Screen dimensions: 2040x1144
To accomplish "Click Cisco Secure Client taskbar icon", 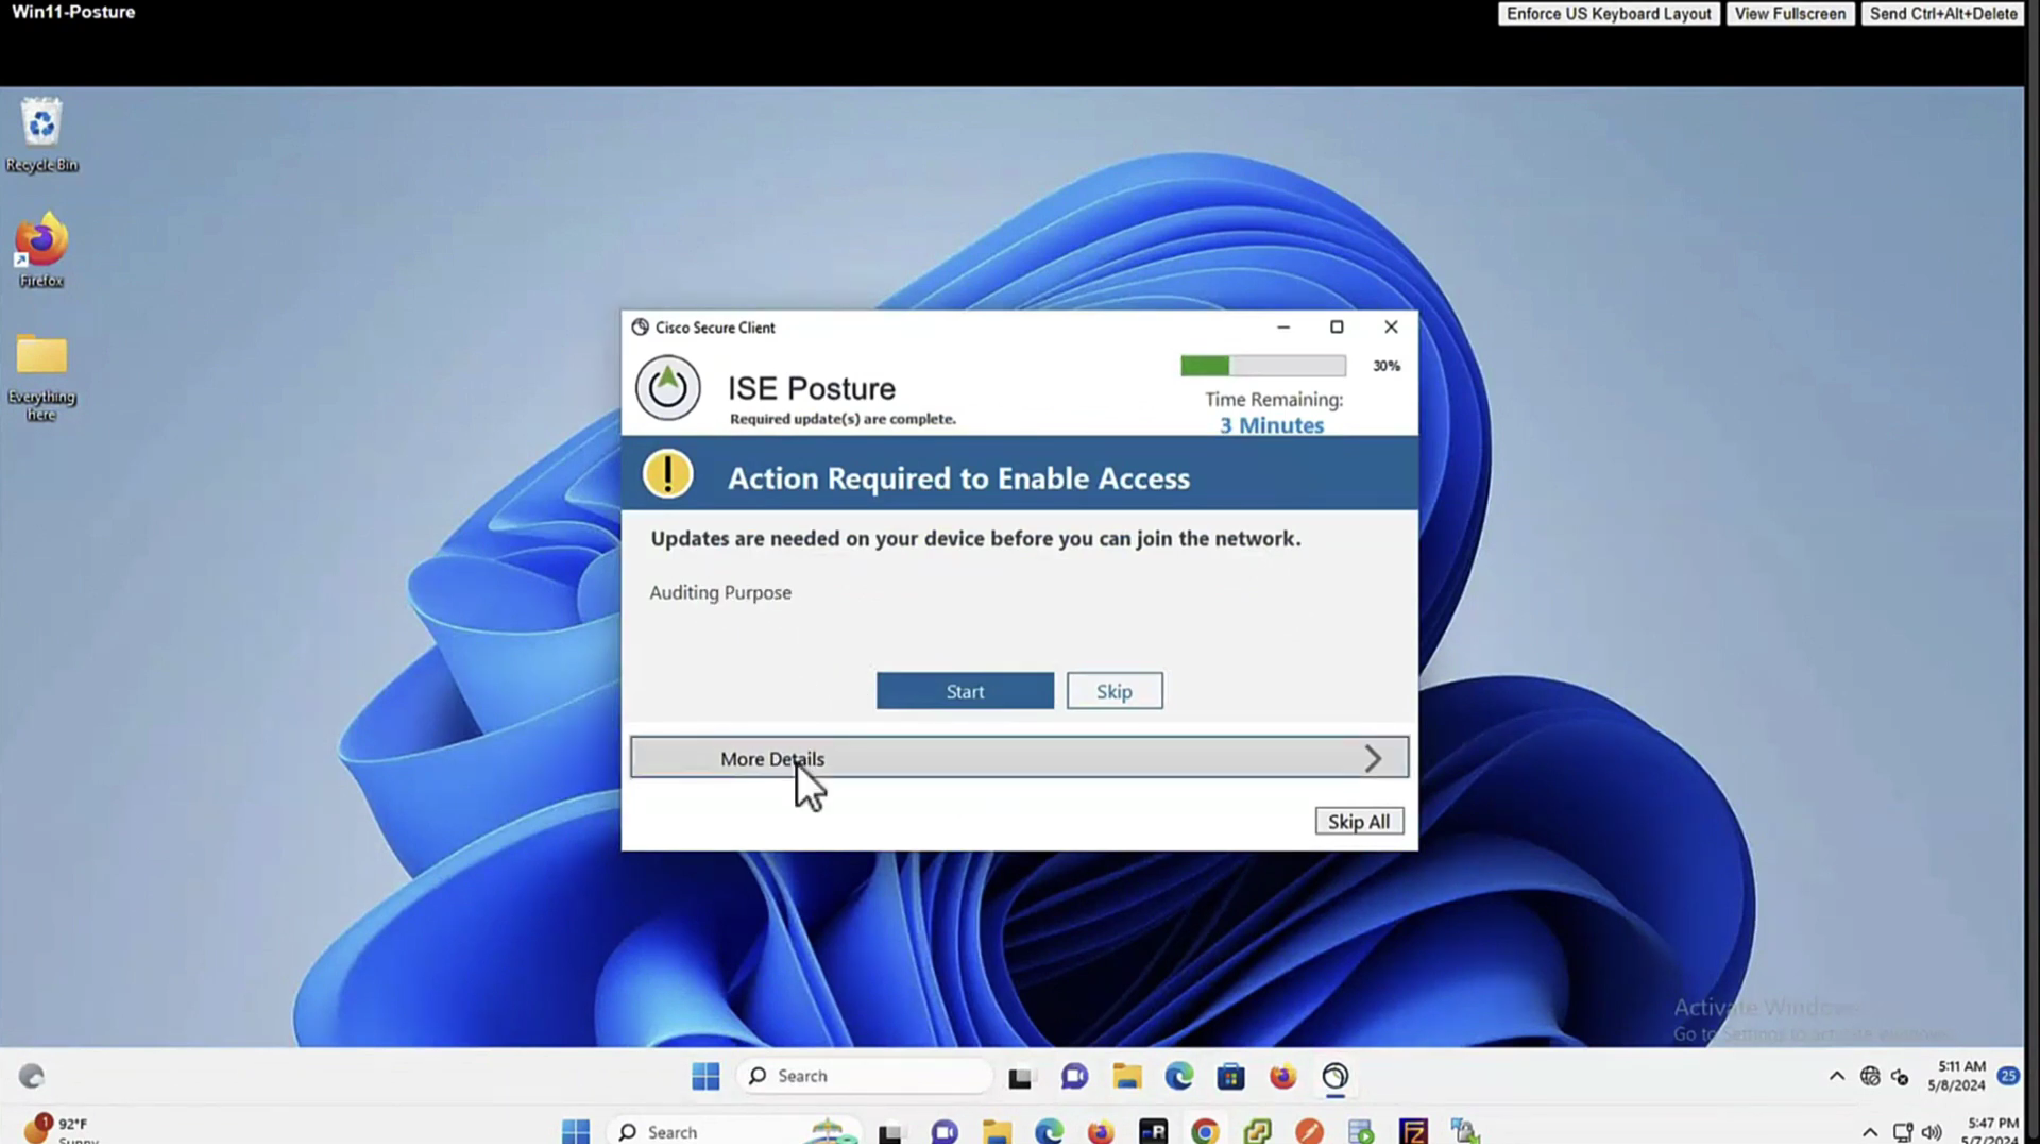I will pyautogui.click(x=1335, y=1076).
